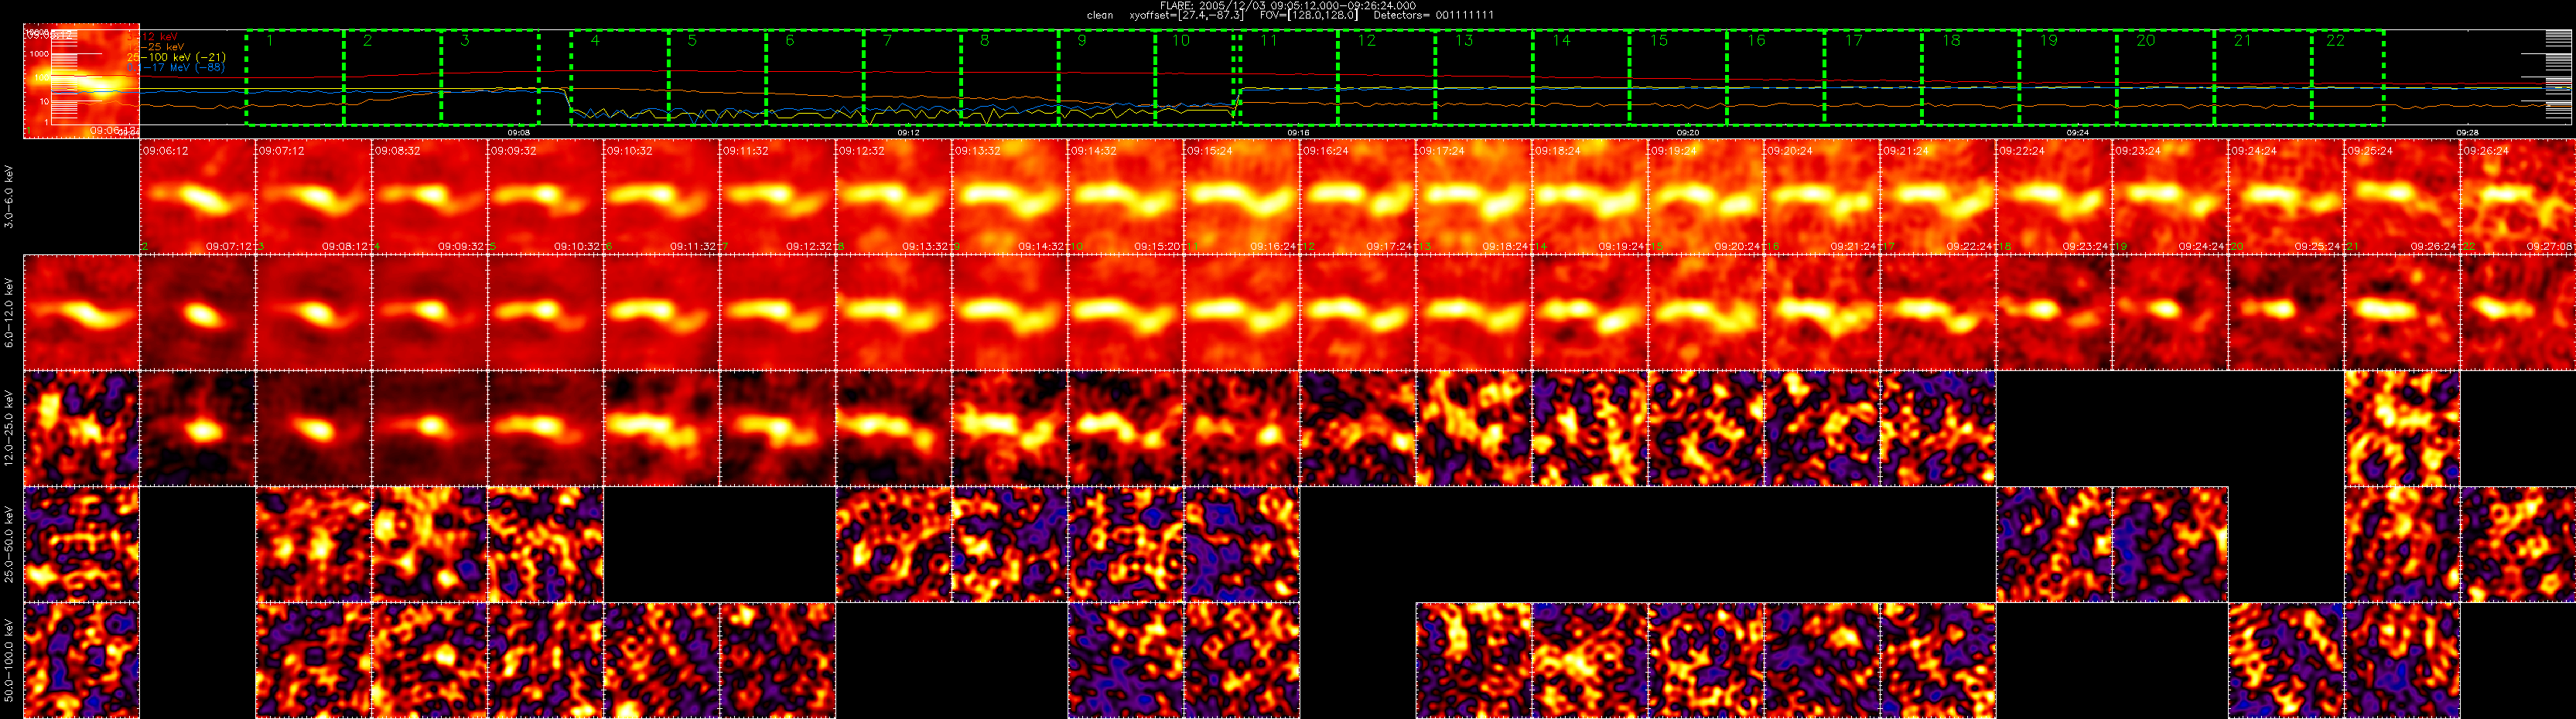The height and width of the screenshot is (719, 2576).
Task: Open the 12–25 keV image for interval 4
Action: [x=430, y=429]
